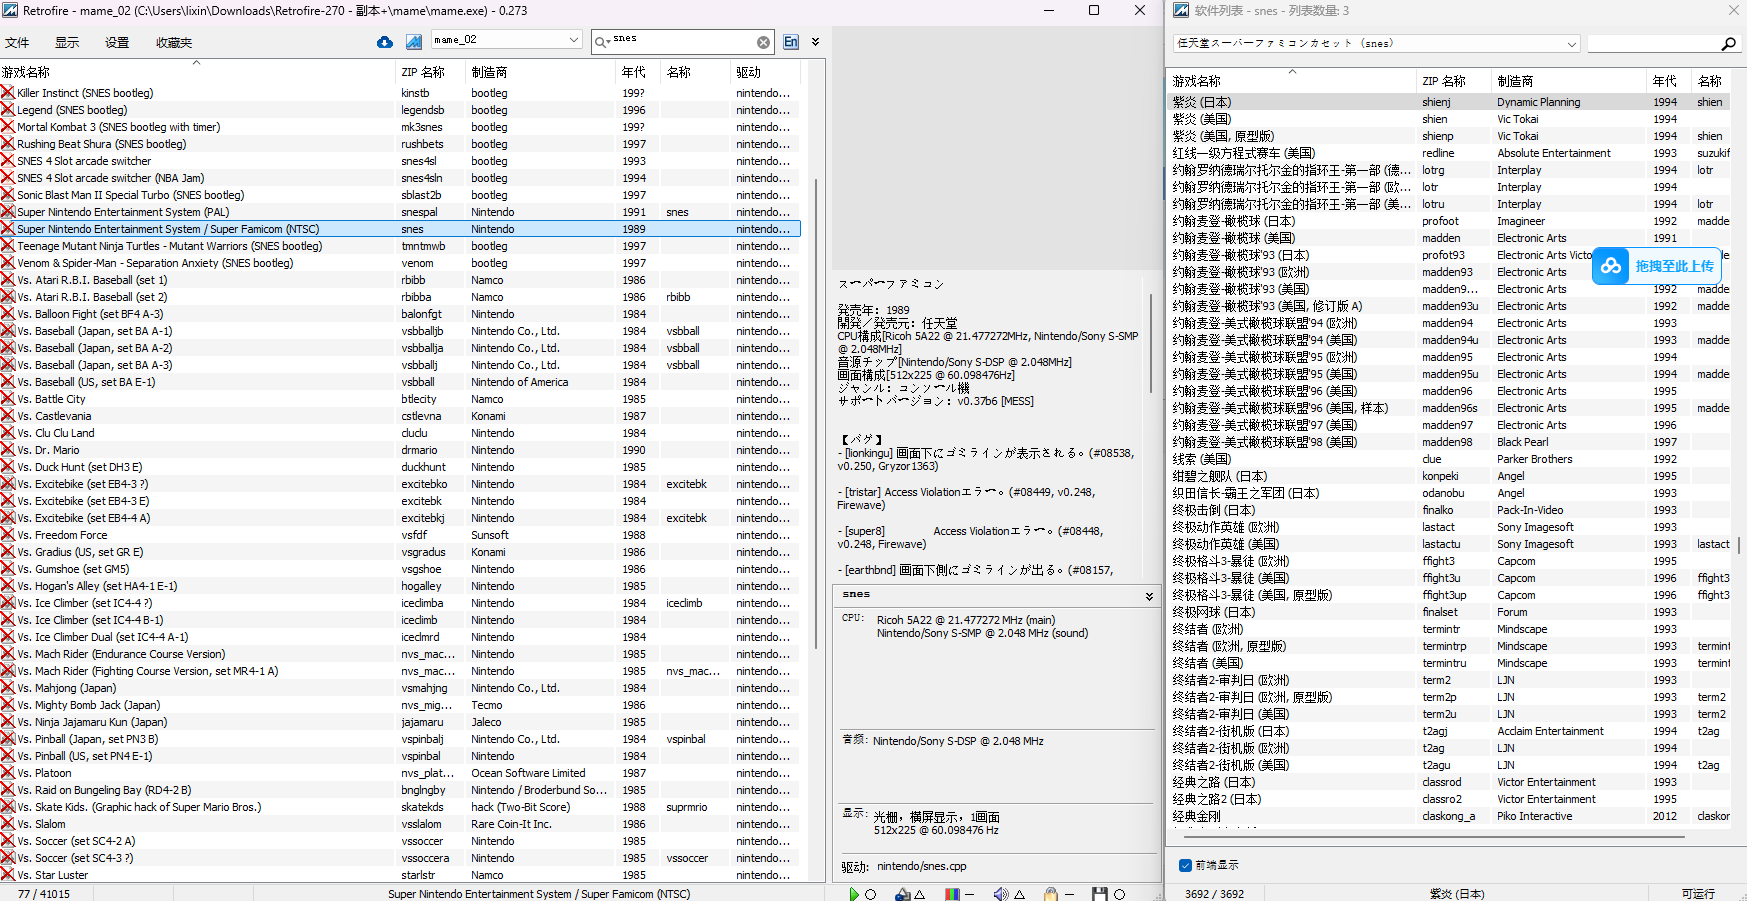This screenshot has width=1747, height=901.
Task: Open the search magnifier options in Retrofire
Action: (601, 42)
